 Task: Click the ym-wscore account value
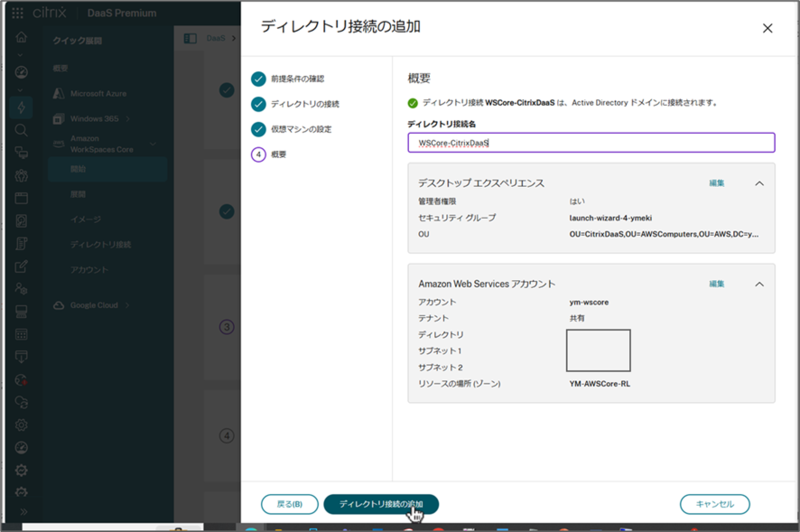(x=589, y=302)
